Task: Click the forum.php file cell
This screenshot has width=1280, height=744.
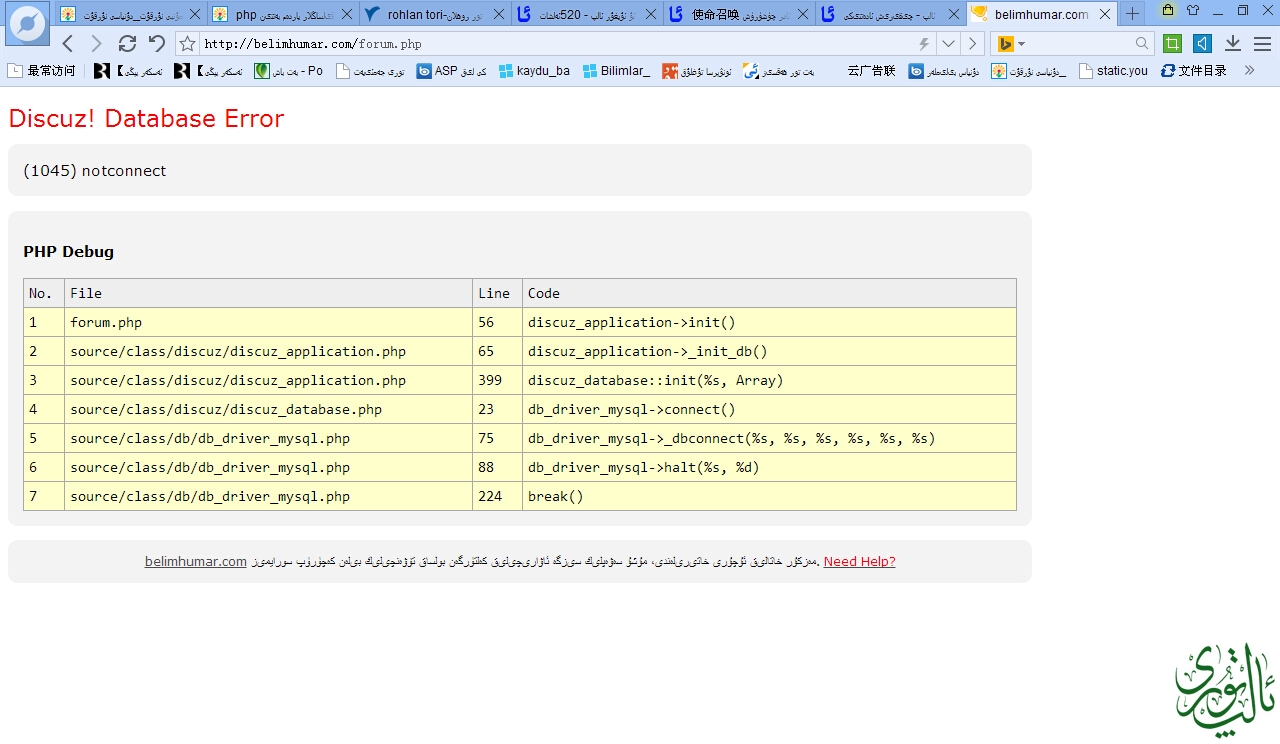Action: (x=268, y=322)
